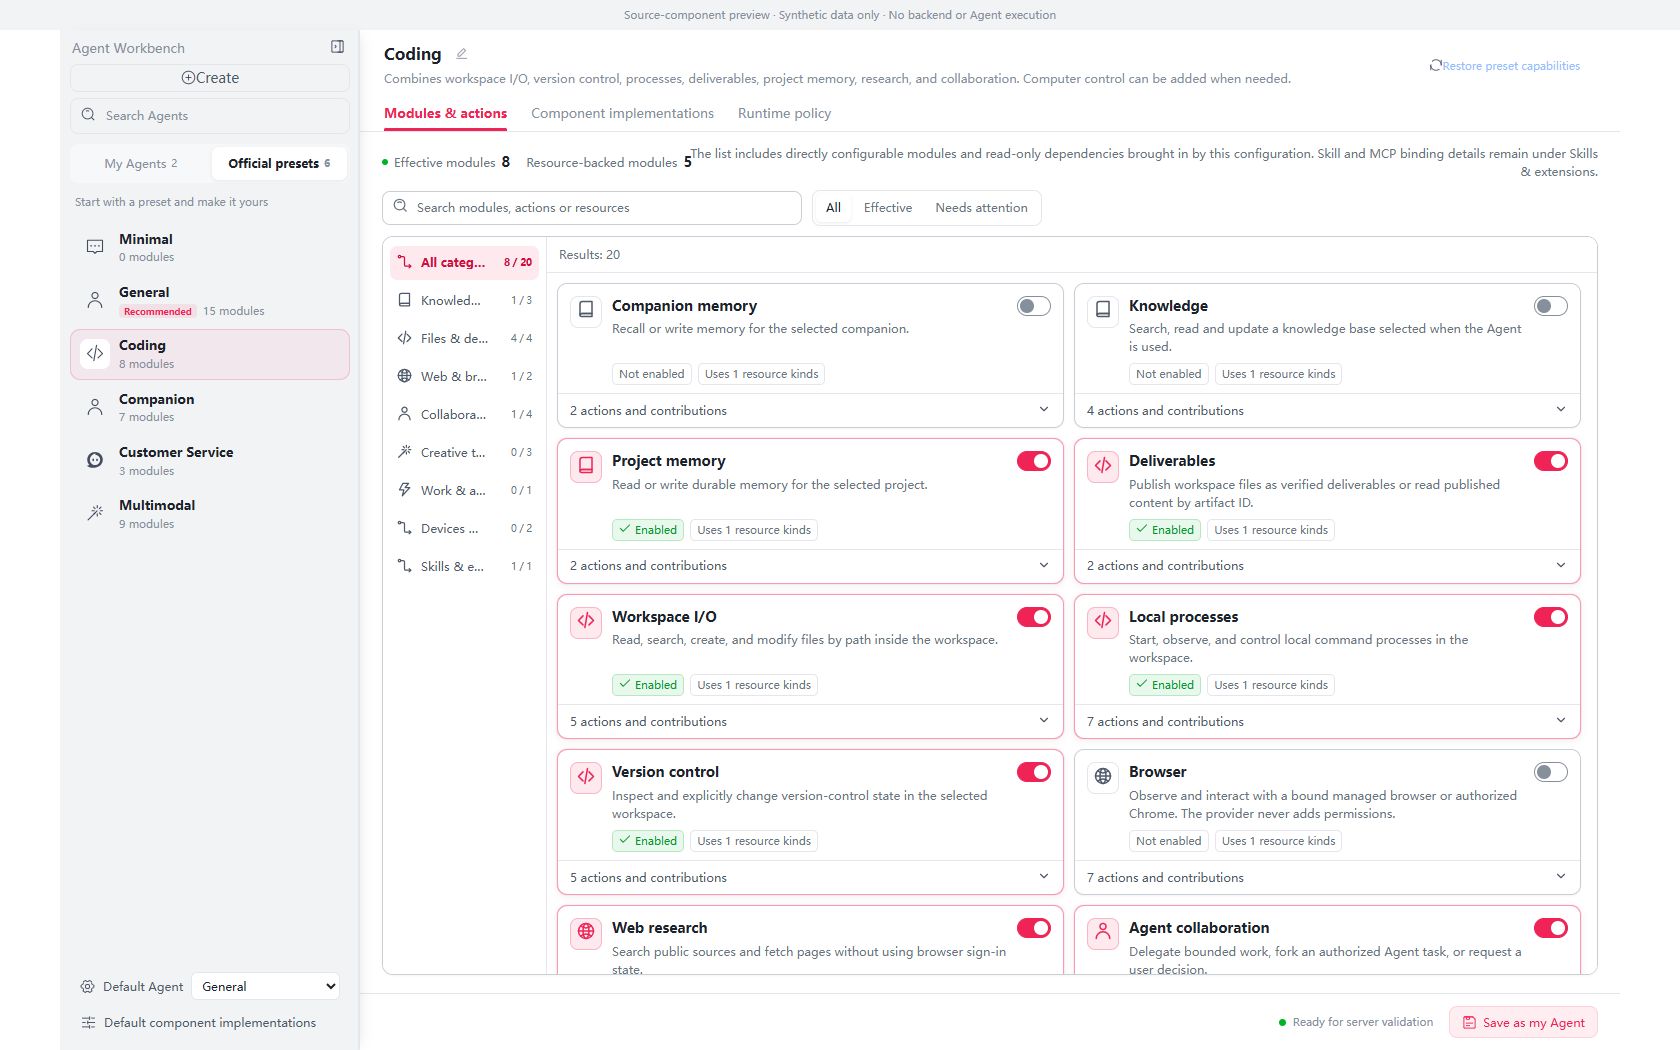
Task: Expand Knowledge 4 actions and contributions
Action: click(x=1327, y=410)
